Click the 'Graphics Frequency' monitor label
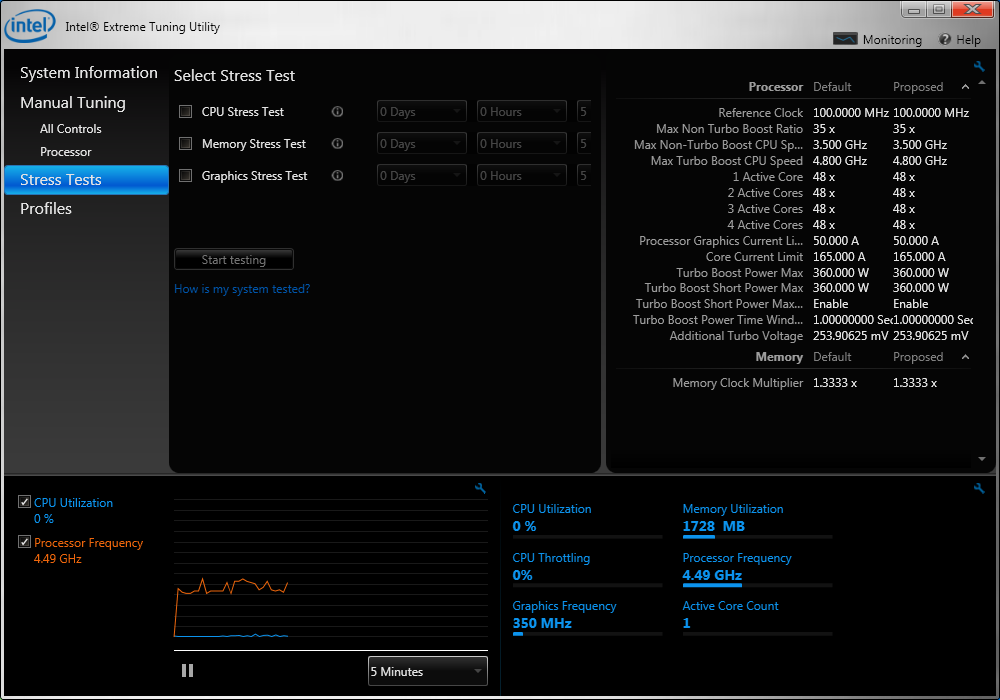The height and width of the screenshot is (700, 1000). (564, 606)
